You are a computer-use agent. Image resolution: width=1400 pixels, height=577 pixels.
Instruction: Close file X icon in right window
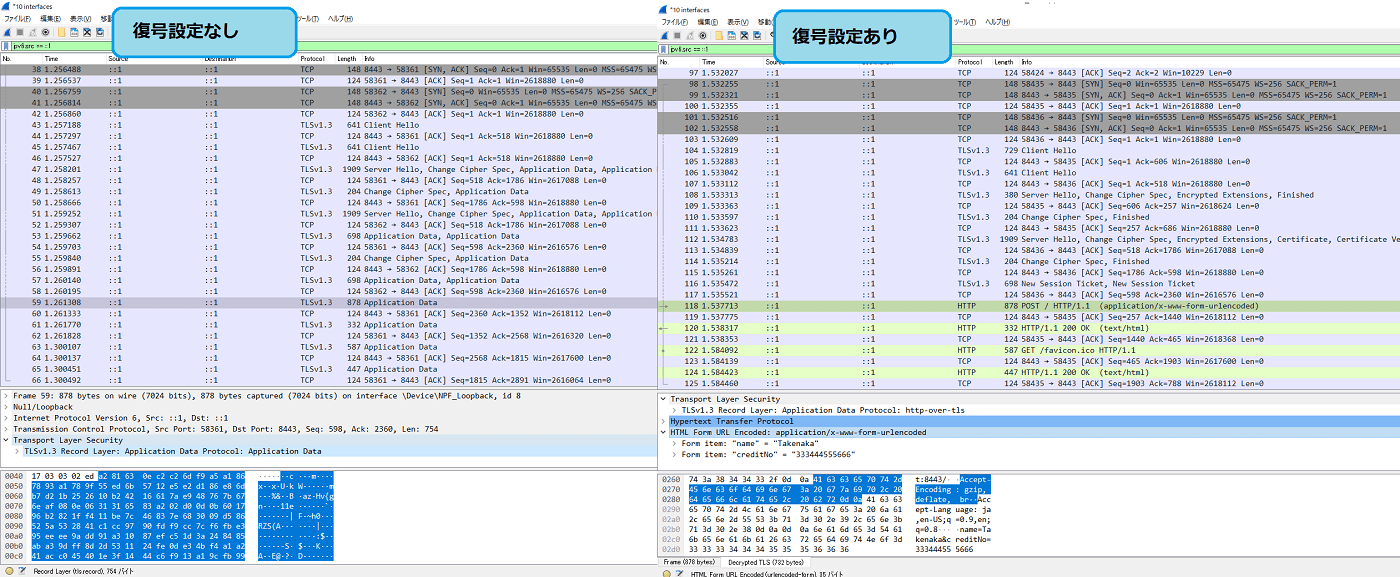click(x=744, y=35)
